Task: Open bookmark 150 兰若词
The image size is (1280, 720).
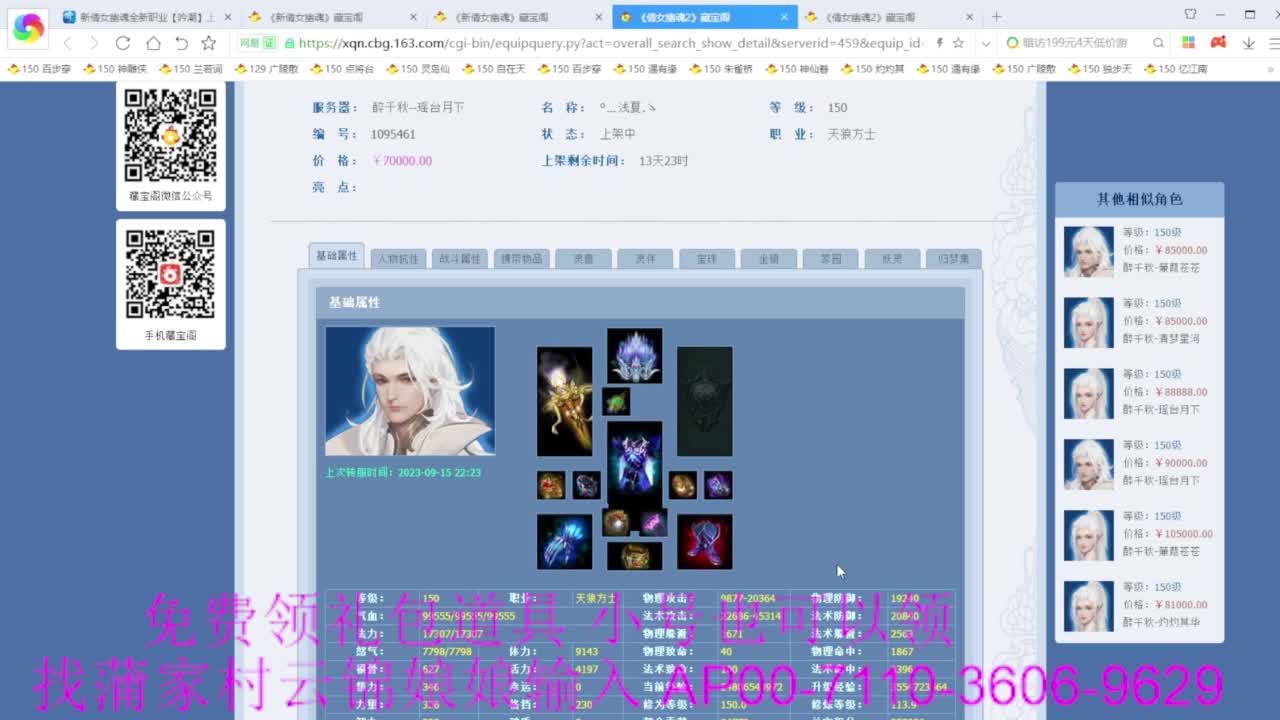Action: click(191, 69)
